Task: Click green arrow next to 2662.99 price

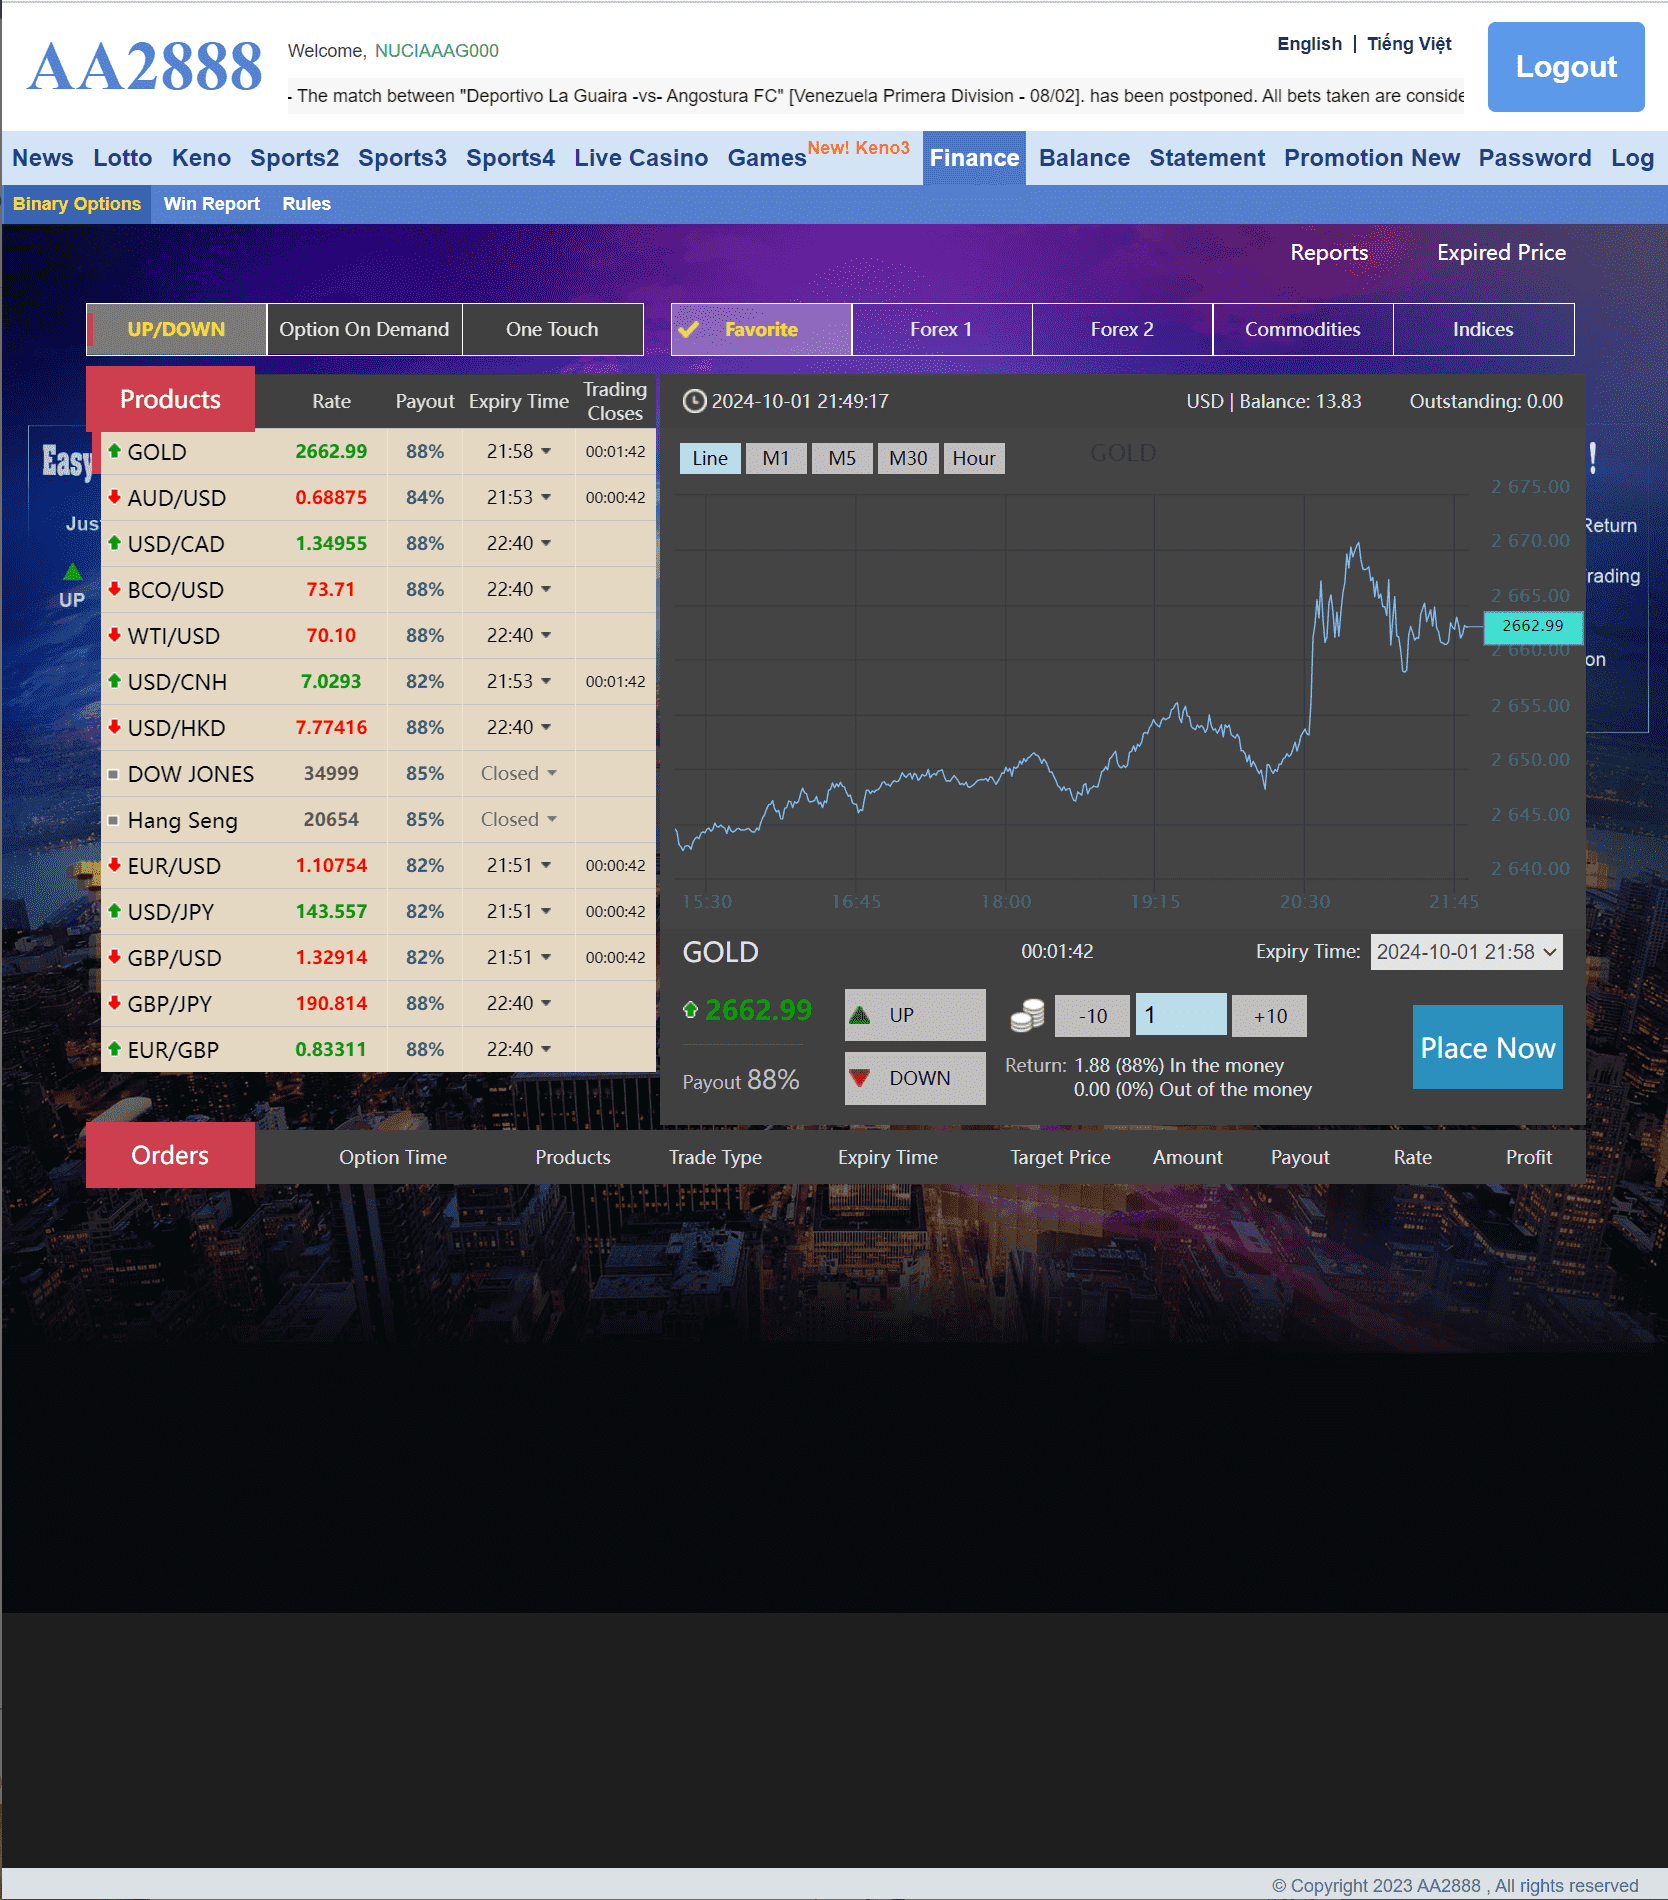Action: (x=690, y=1010)
